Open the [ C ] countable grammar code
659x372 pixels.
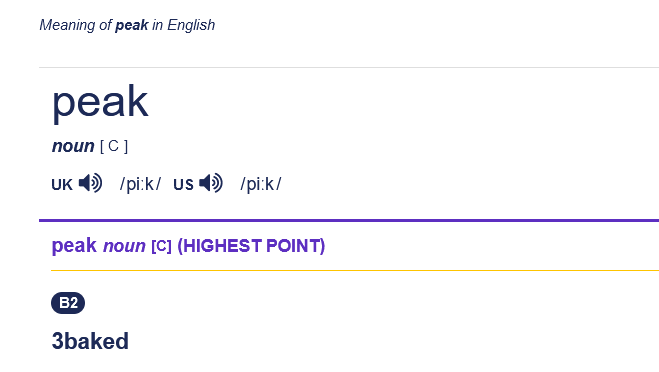(x=114, y=146)
